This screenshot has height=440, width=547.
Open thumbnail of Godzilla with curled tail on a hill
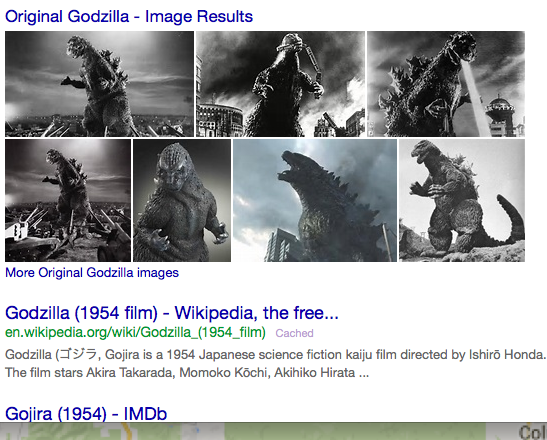coord(462,200)
